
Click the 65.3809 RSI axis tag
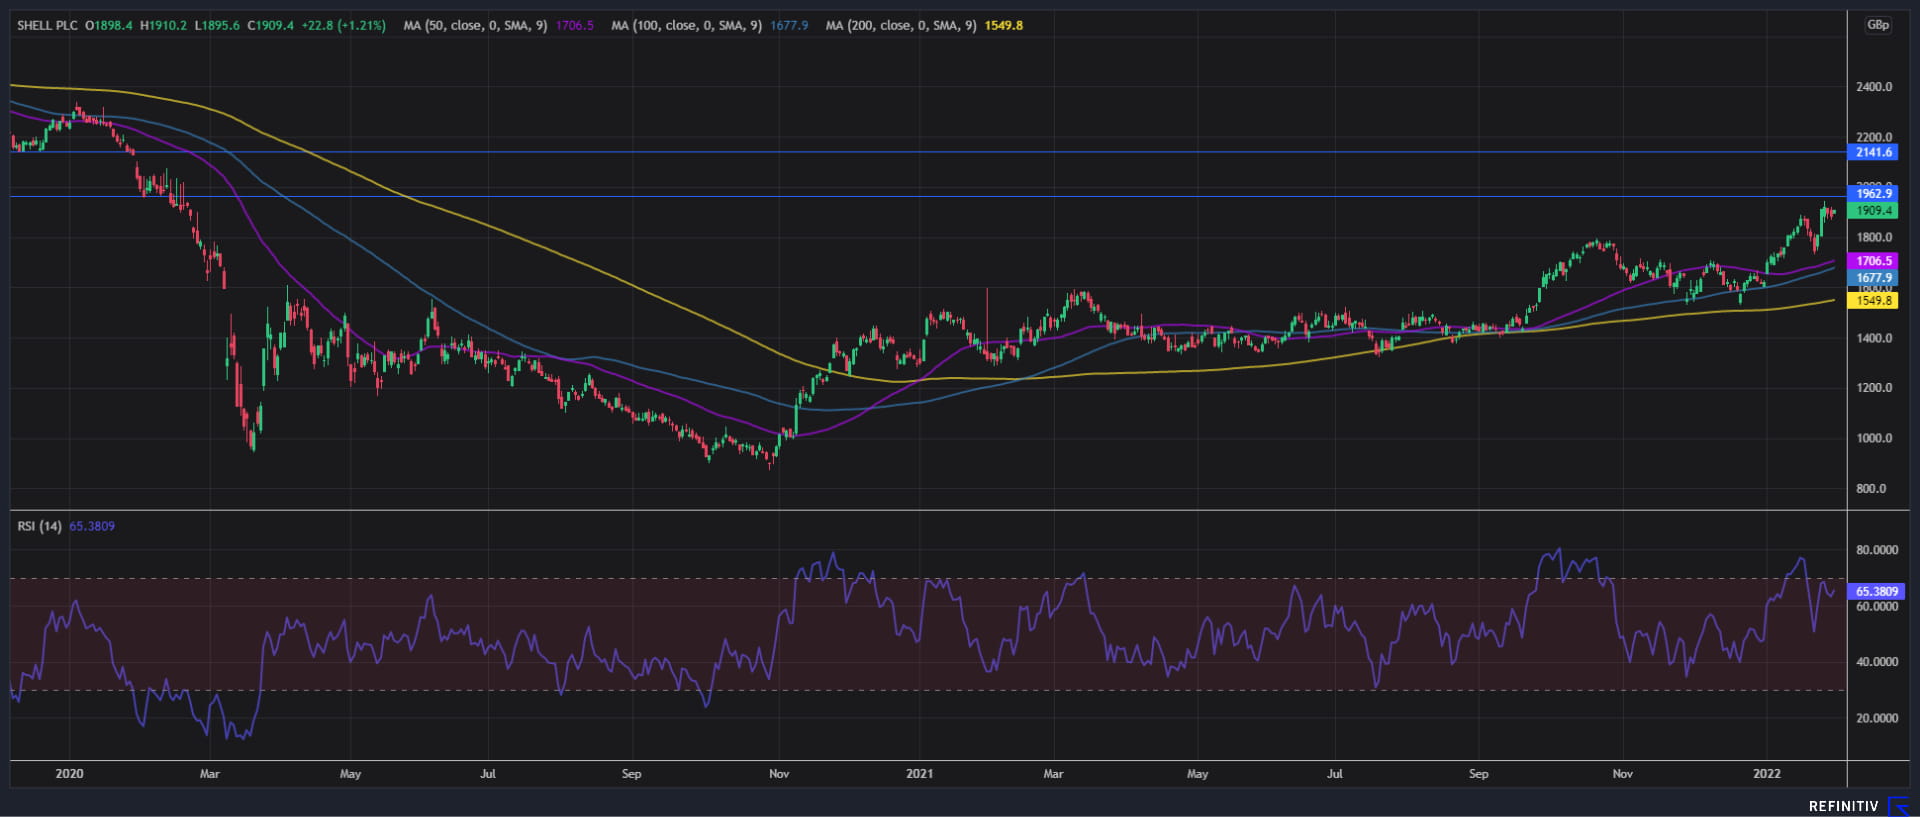(x=1876, y=591)
